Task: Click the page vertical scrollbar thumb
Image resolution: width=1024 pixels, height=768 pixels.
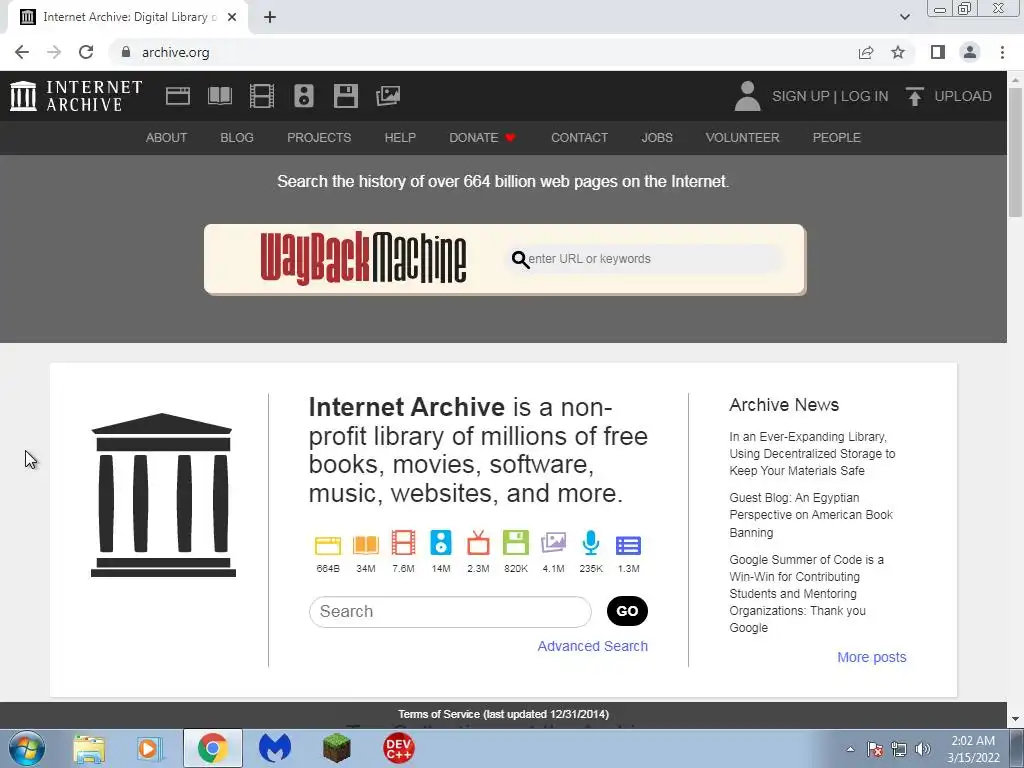Action: (1015, 152)
